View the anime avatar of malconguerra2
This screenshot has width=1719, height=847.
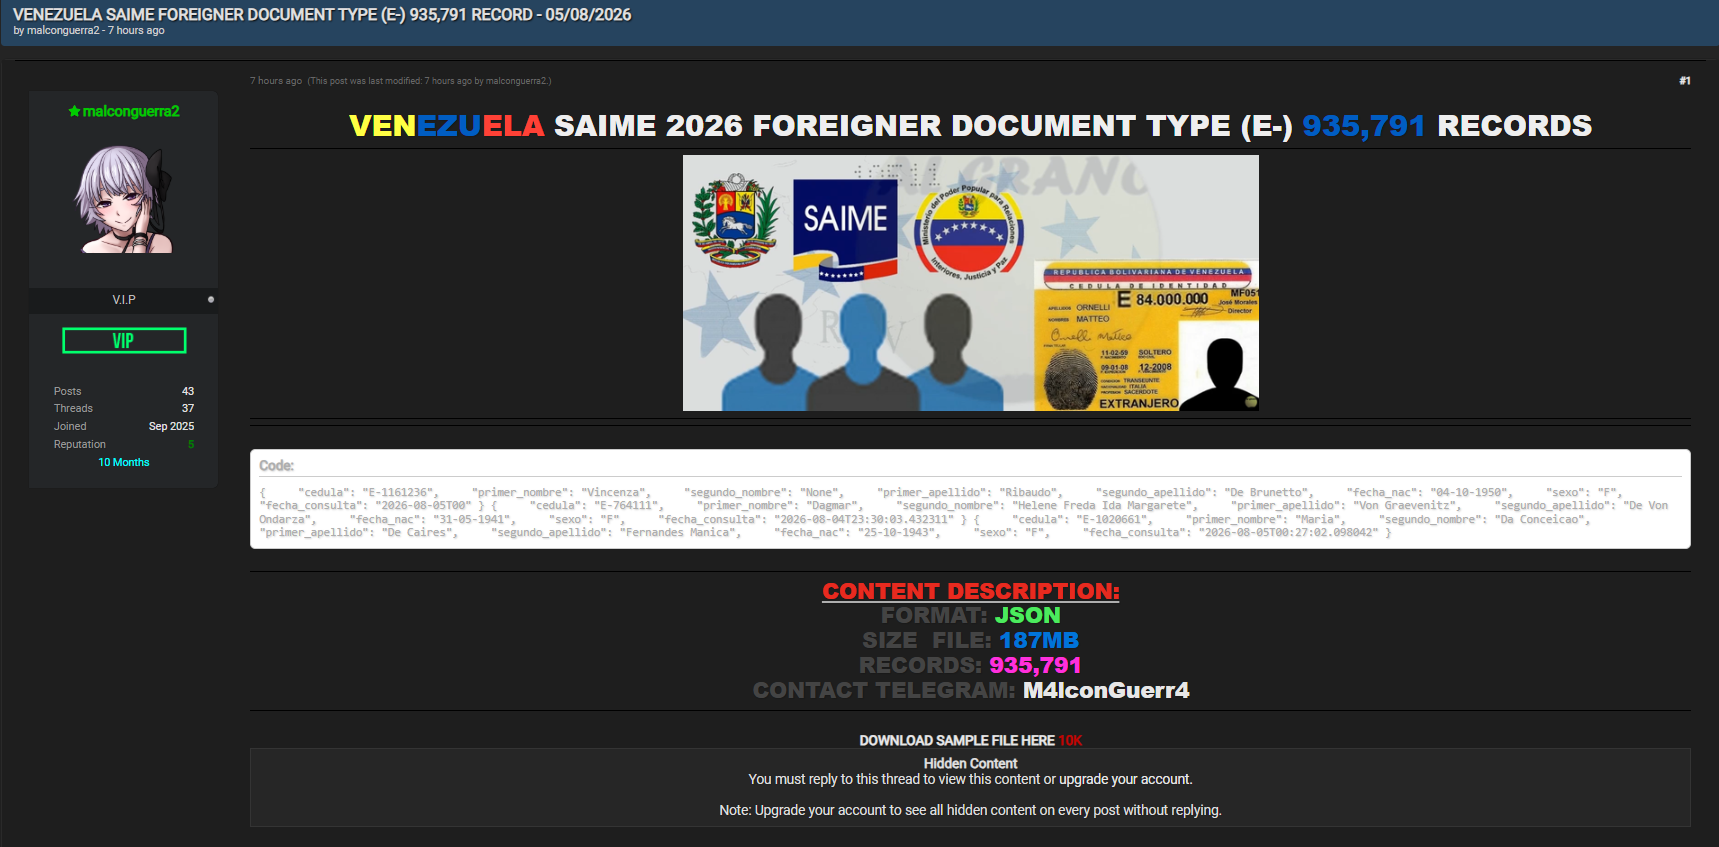tap(124, 199)
